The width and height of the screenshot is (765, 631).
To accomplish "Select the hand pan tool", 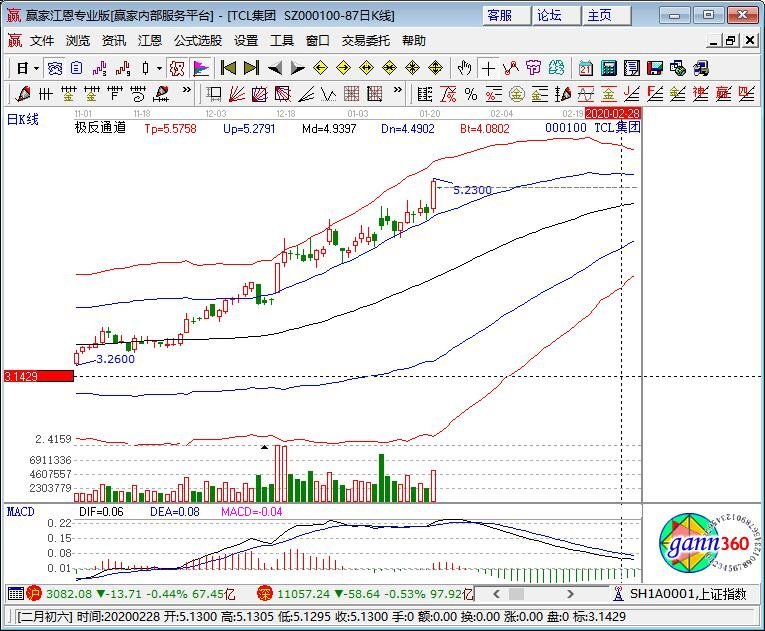I will point(464,68).
